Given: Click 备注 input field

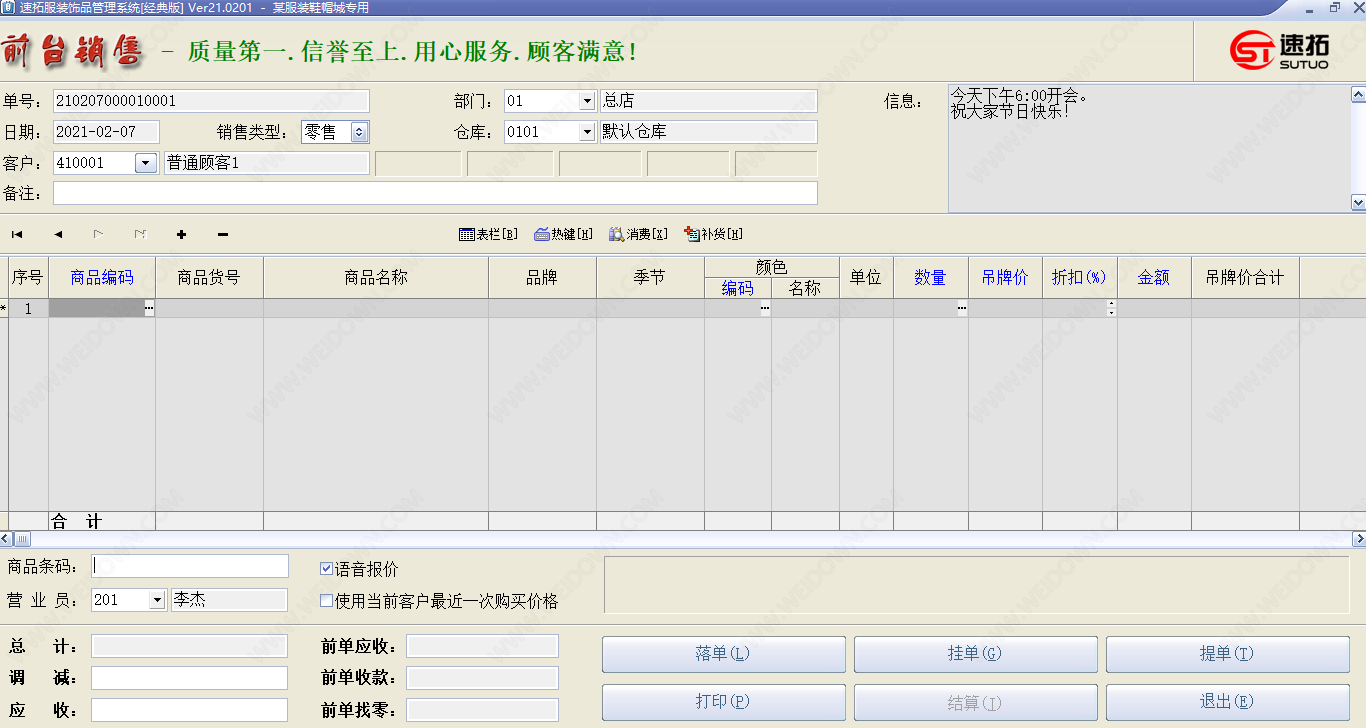Looking at the screenshot, I should (435, 193).
